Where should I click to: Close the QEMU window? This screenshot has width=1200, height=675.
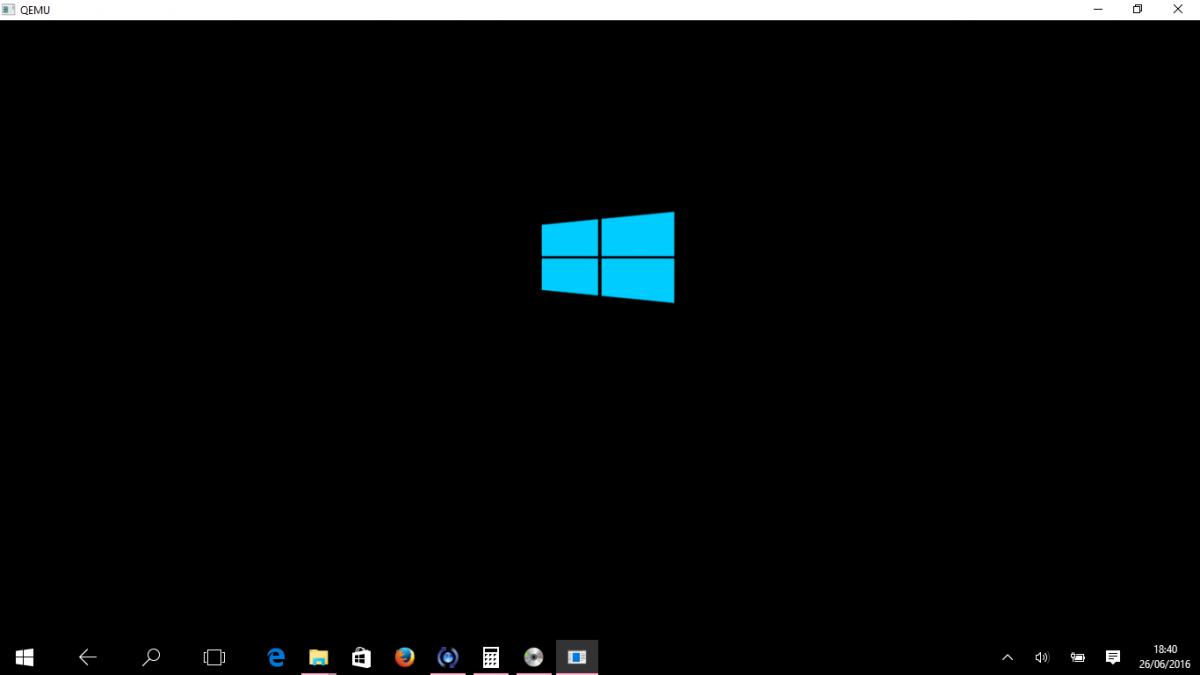click(1178, 9)
